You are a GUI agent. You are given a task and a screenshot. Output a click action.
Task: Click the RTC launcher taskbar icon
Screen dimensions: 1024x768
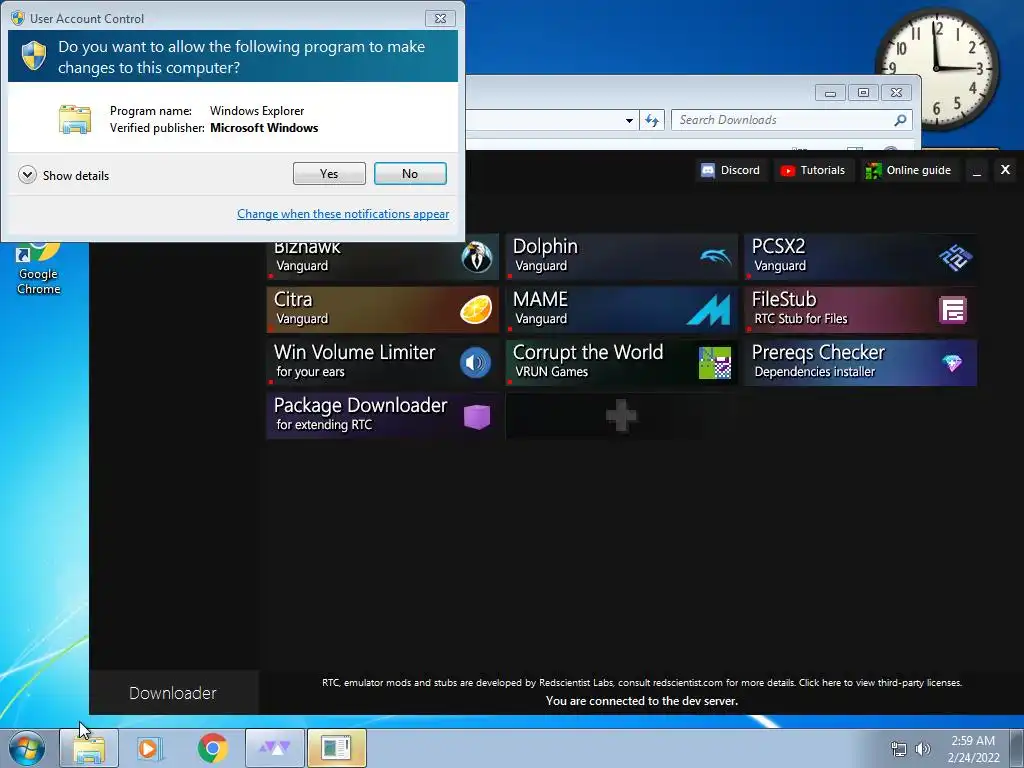pyautogui.click(x=275, y=748)
